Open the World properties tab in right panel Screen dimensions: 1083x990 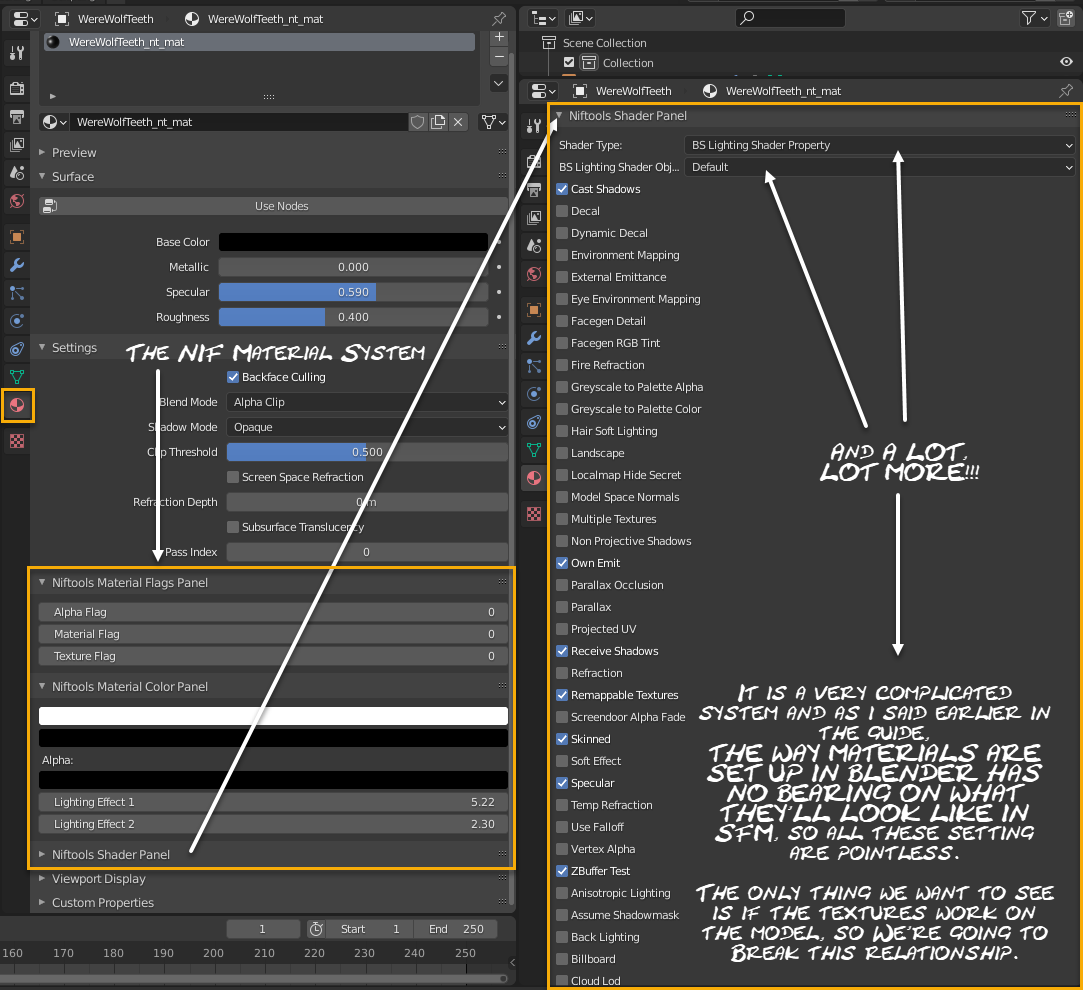pyautogui.click(x=534, y=274)
